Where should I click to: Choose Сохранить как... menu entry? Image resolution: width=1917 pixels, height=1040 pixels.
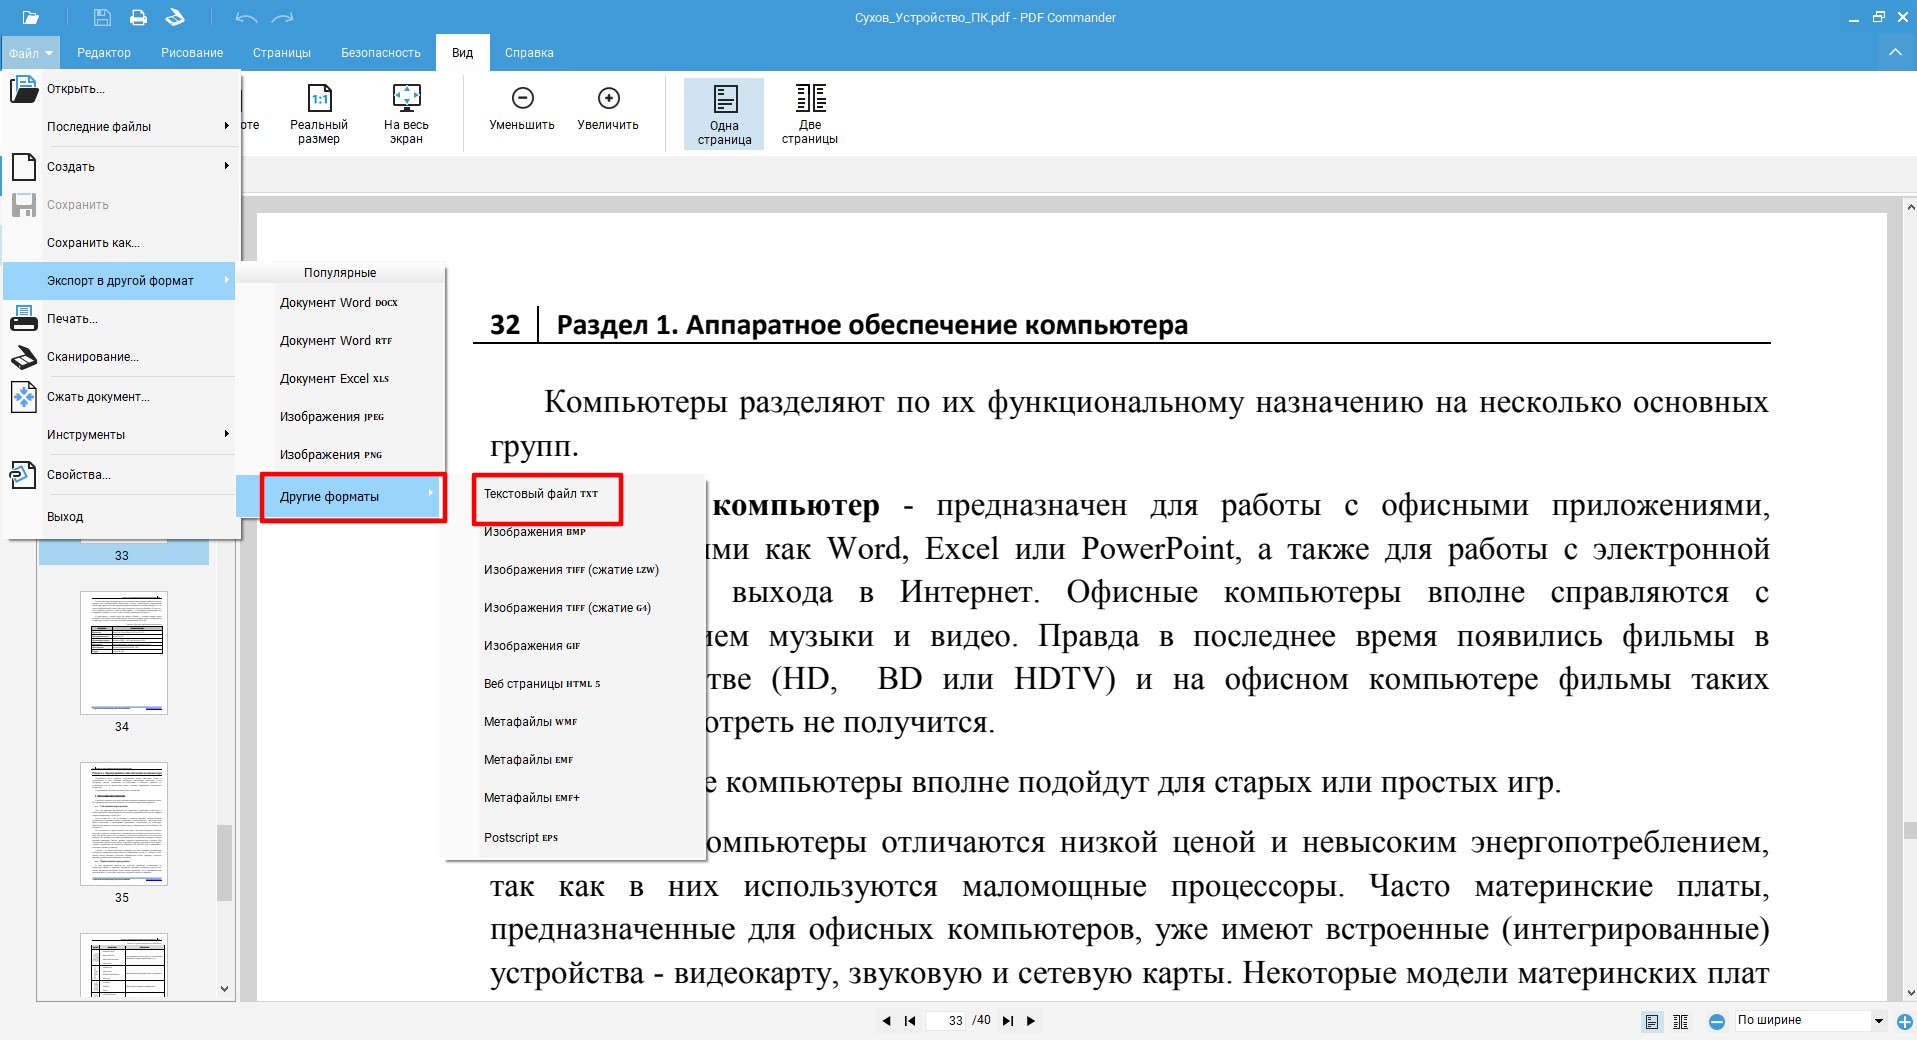(x=121, y=243)
